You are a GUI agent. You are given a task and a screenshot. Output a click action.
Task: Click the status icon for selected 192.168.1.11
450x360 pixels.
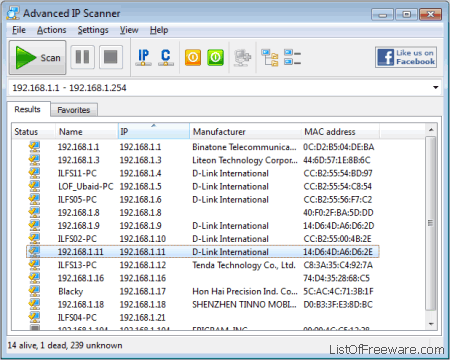(34, 251)
